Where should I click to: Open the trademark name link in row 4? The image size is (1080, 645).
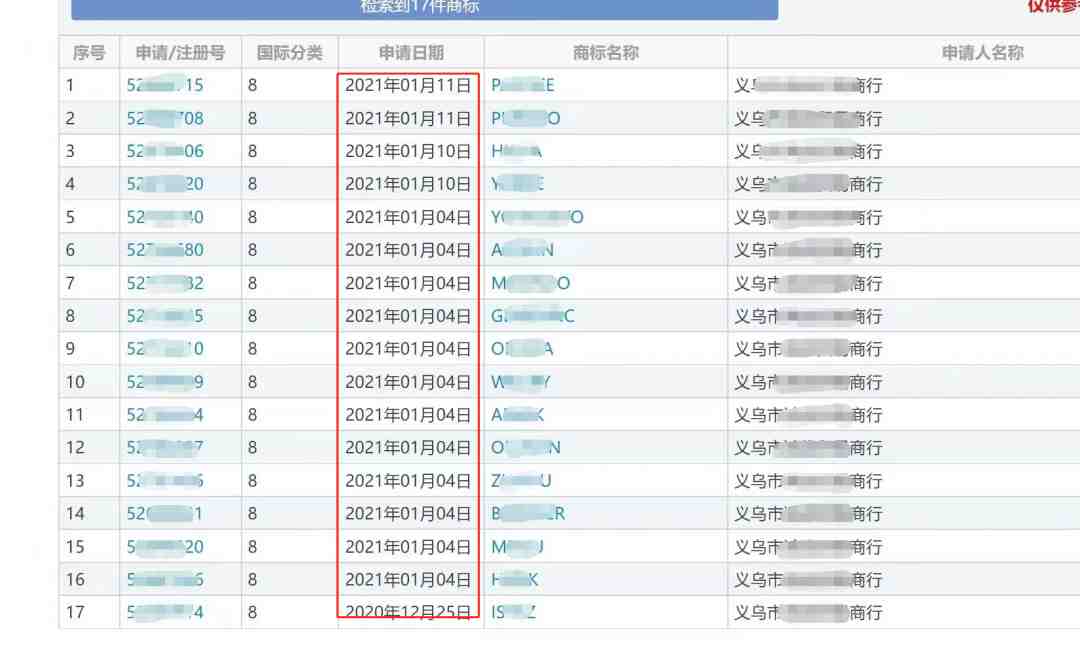coord(518,184)
